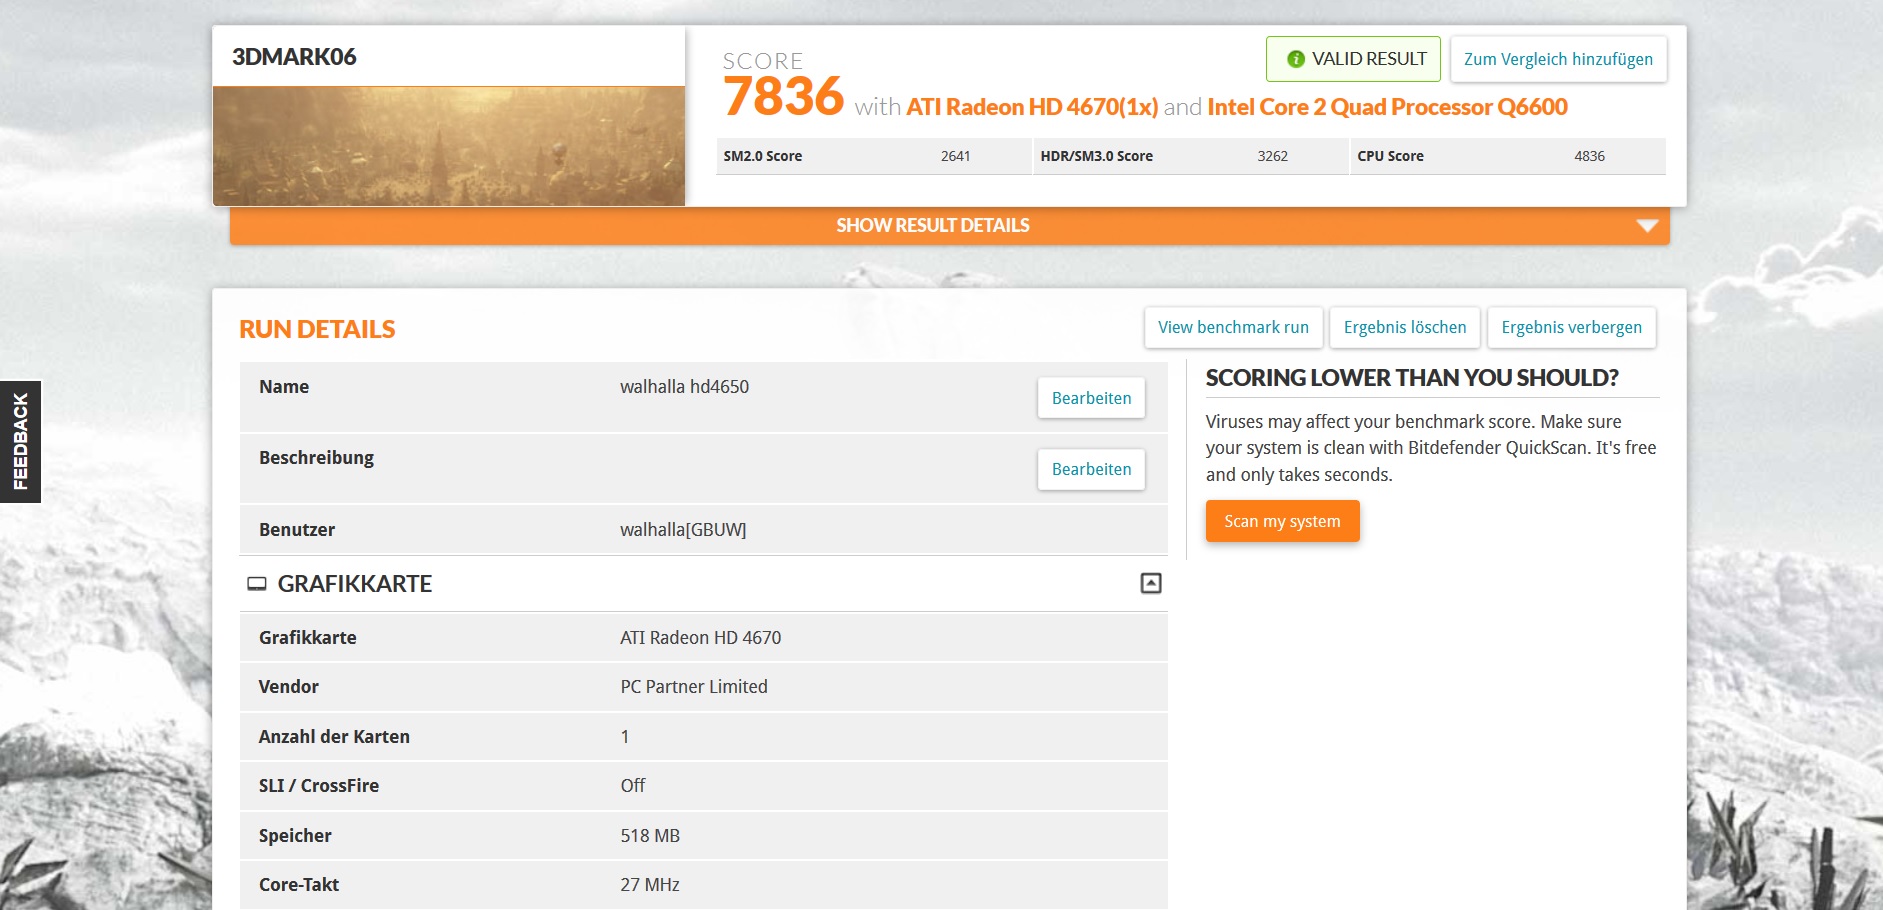Click the score value 7836
This screenshot has height=910, width=1883.
point(784,97)
